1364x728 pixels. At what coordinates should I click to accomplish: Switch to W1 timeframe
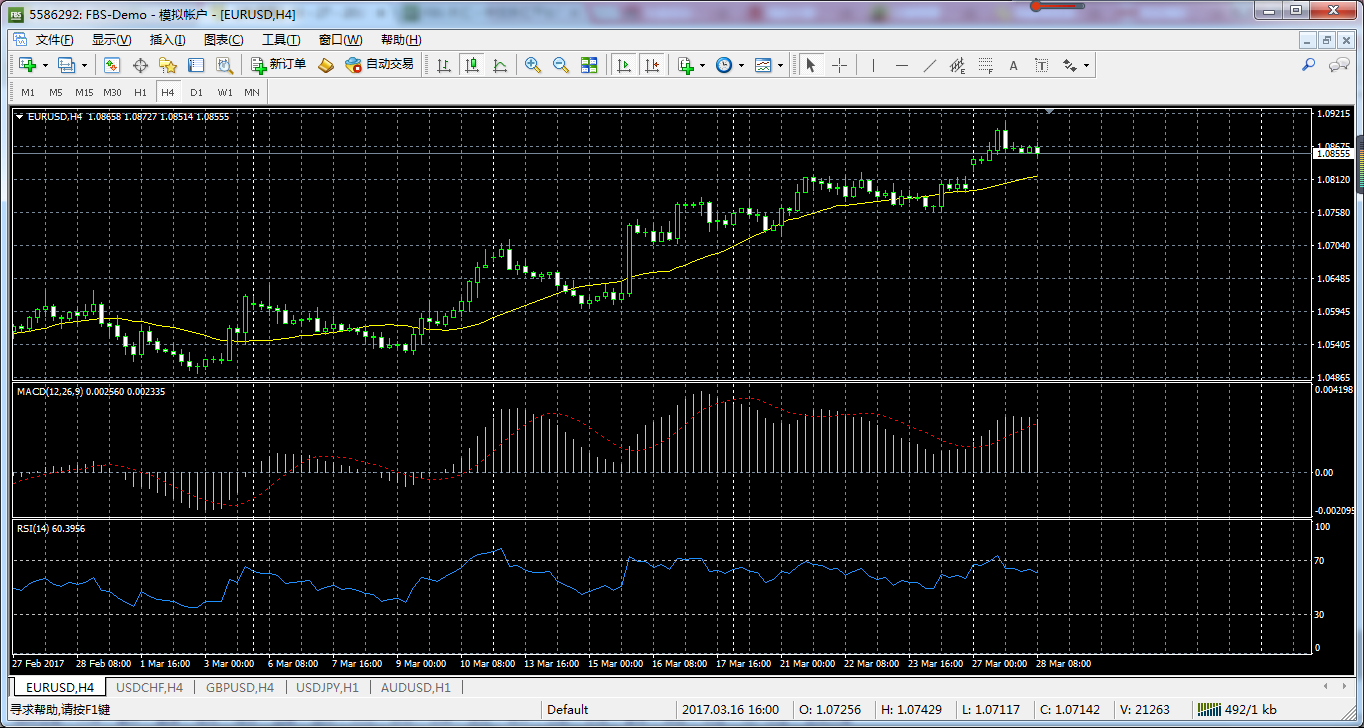pos(225,92)
